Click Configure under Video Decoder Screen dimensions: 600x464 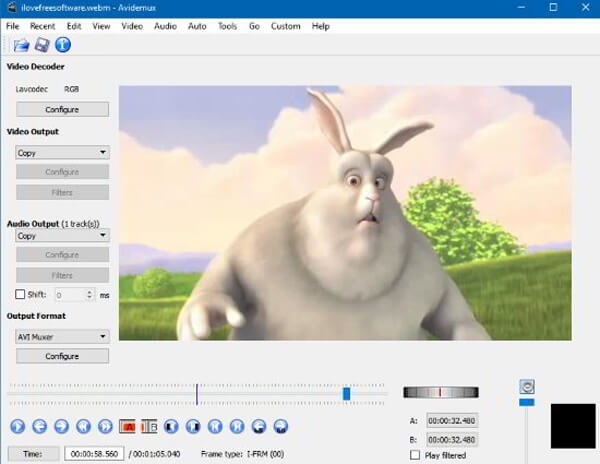tap(62, 109)
